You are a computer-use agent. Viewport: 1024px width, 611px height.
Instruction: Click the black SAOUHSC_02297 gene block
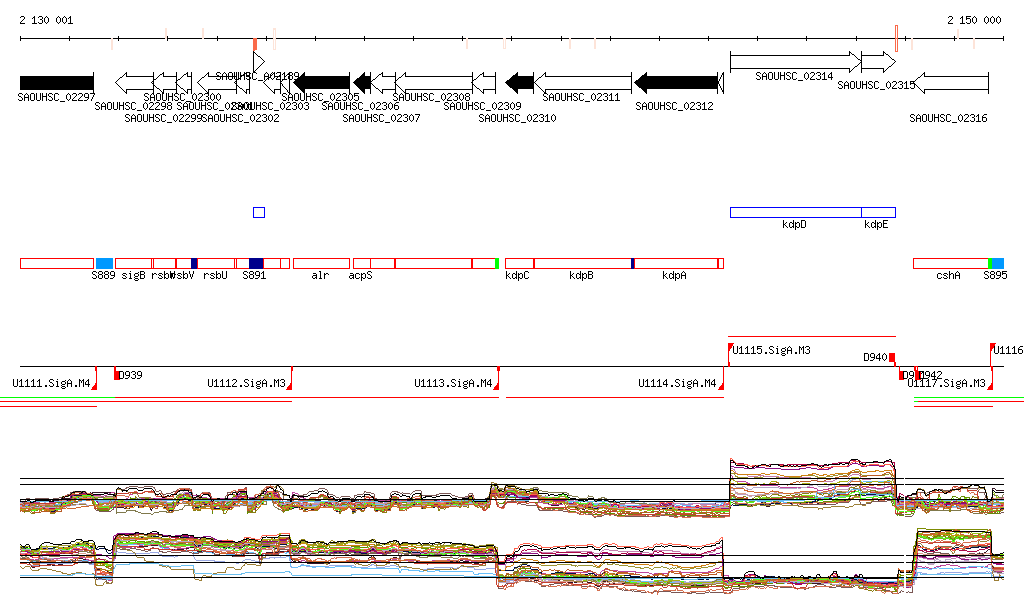[x=57, y=83]
